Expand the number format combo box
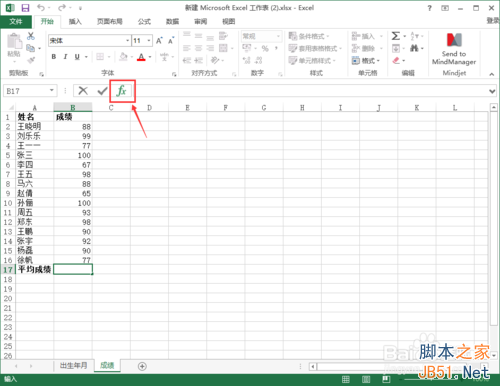Viewport: 500px width, 386px height. click(x=278, y=36)
